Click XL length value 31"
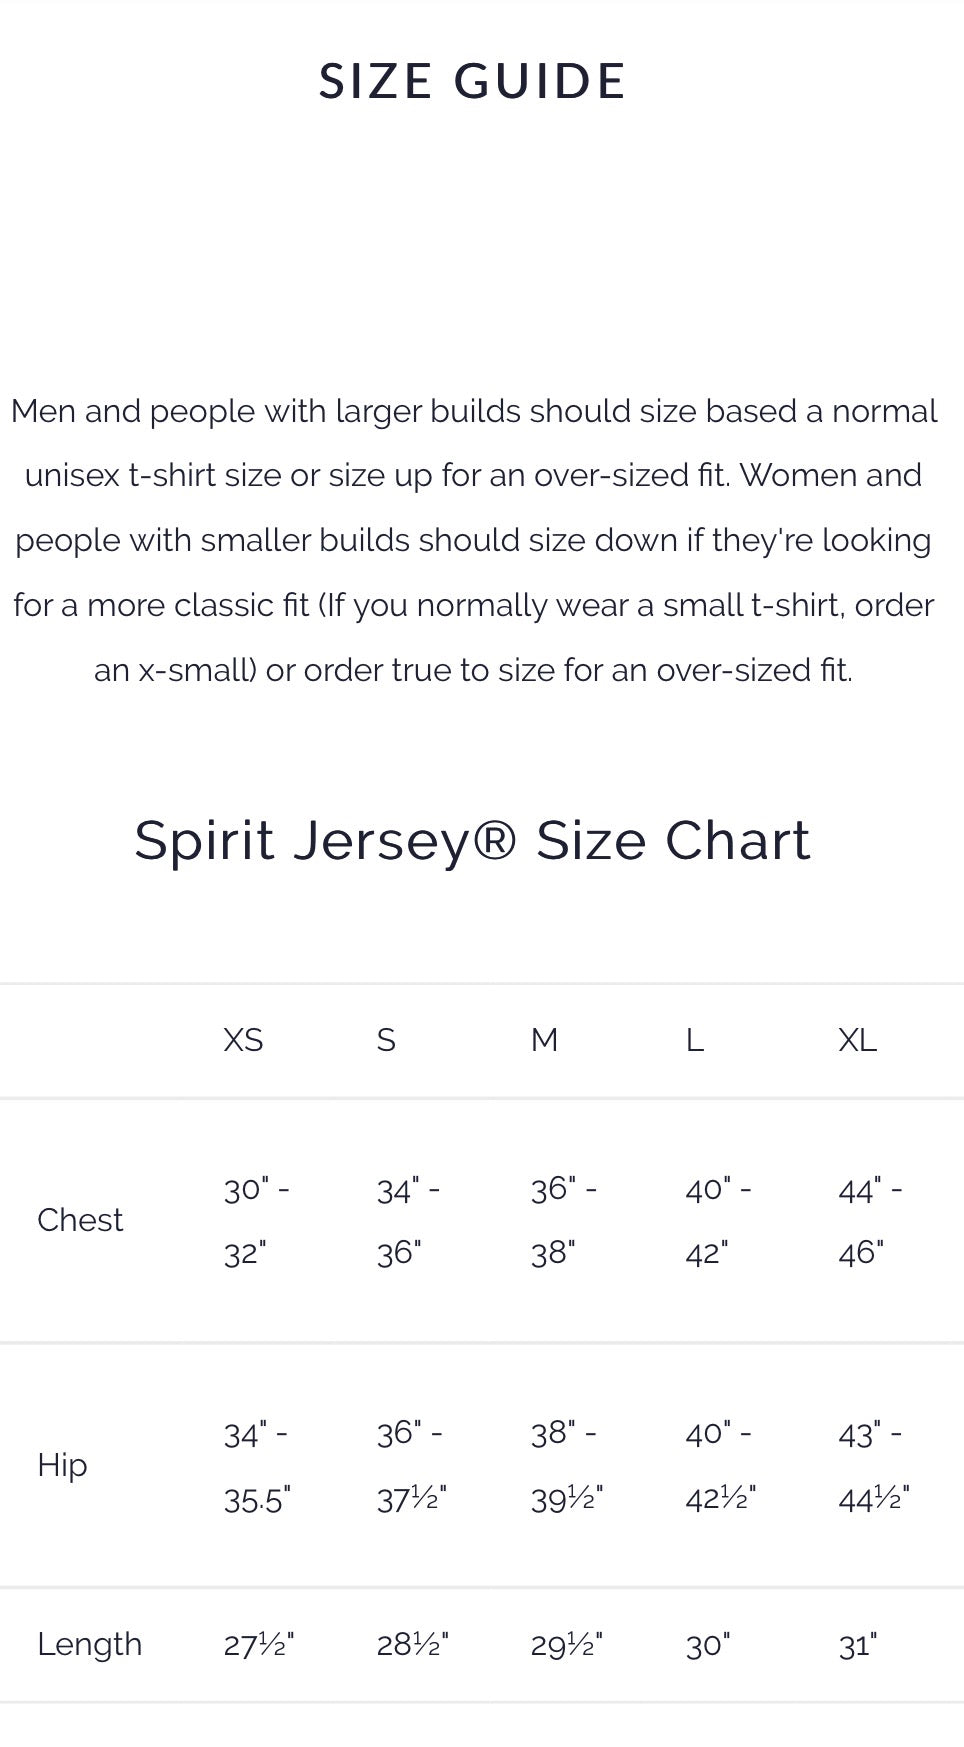Viewport: 964px width, 1747px height. point(857,1645)
